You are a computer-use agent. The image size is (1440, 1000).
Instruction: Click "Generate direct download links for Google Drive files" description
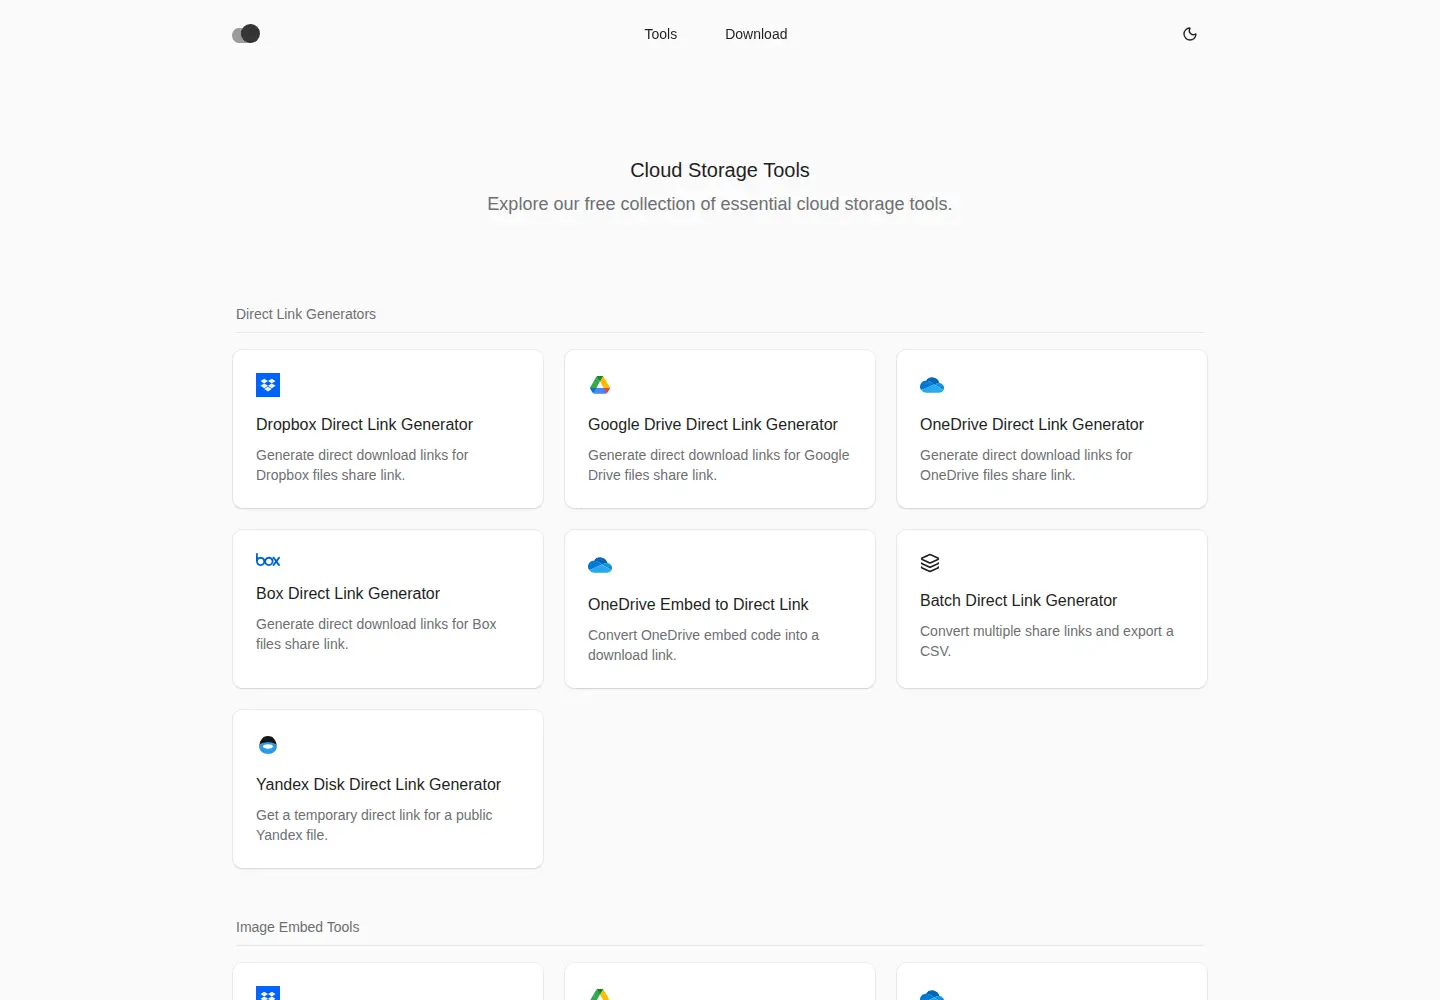point(718,465)
